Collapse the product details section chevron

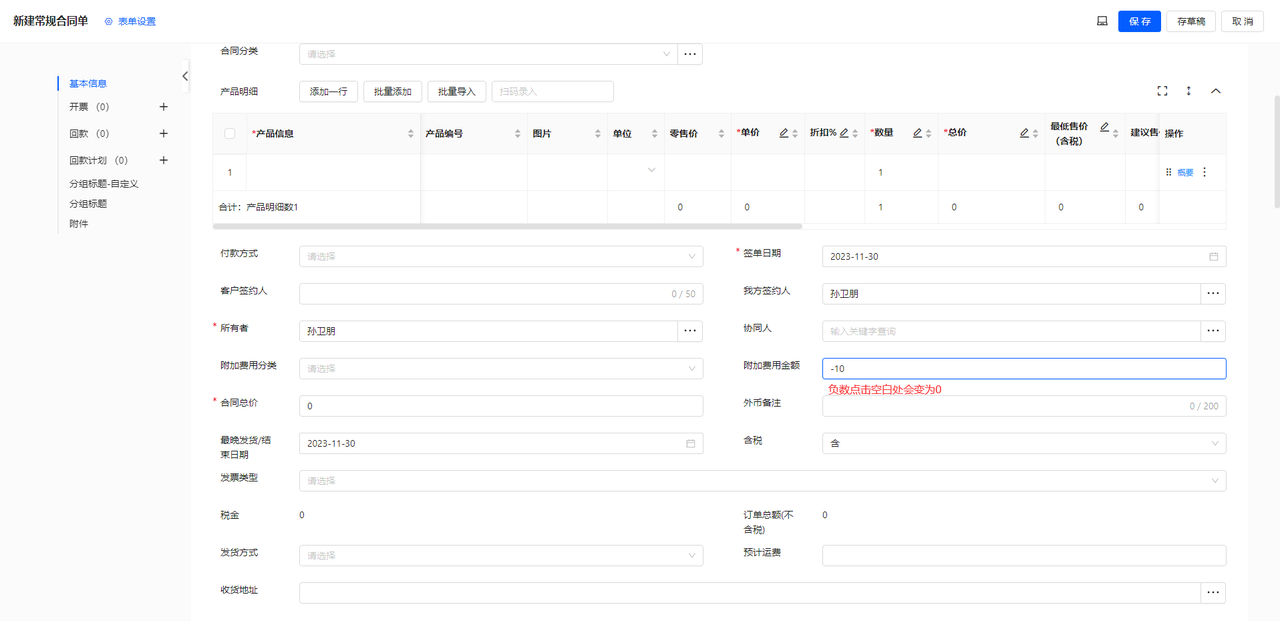tap(1216, 91)
